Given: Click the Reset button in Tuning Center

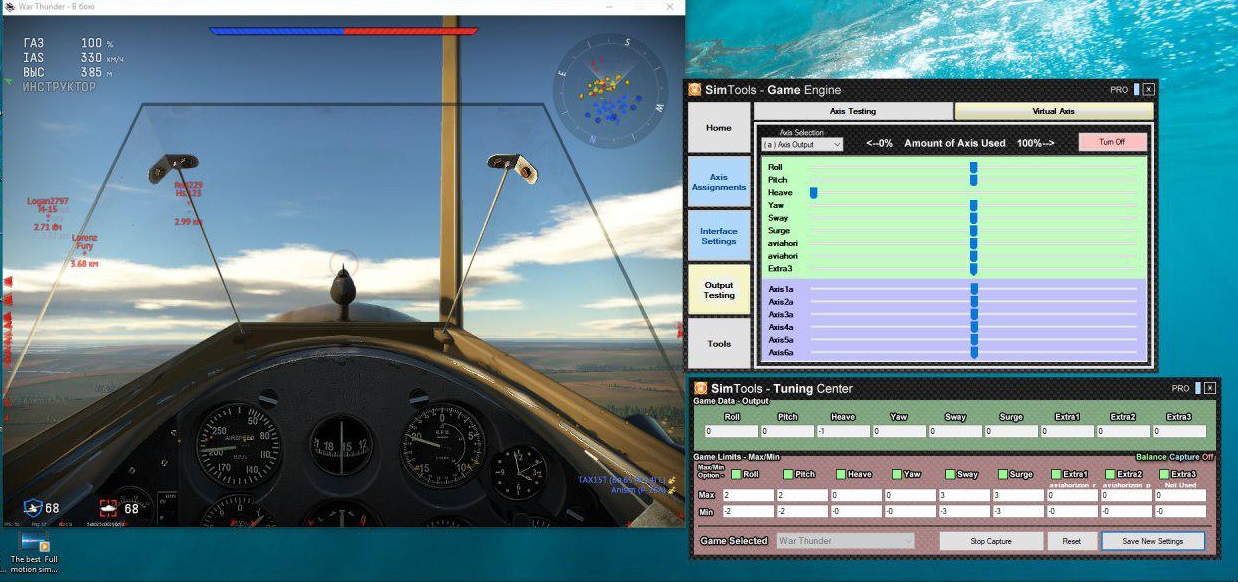Looking at the screenshot, I should 1072,541.
